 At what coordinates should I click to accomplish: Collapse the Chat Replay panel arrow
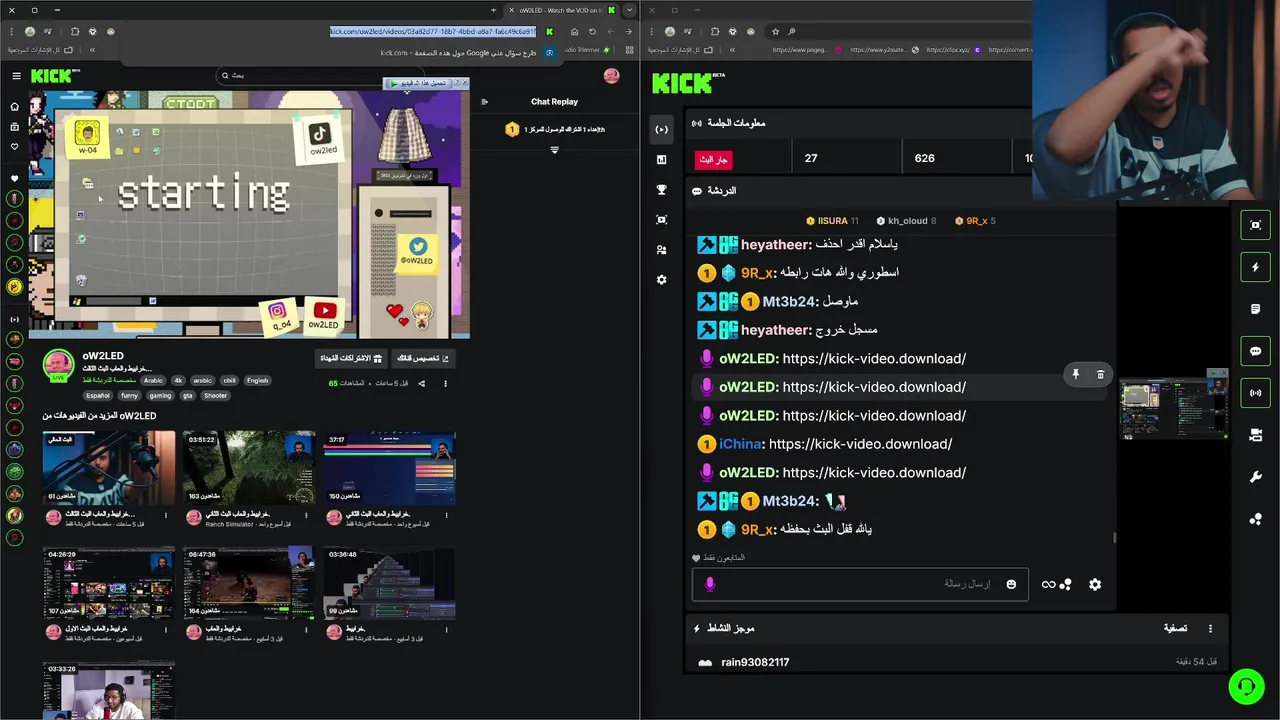[484, 101]
